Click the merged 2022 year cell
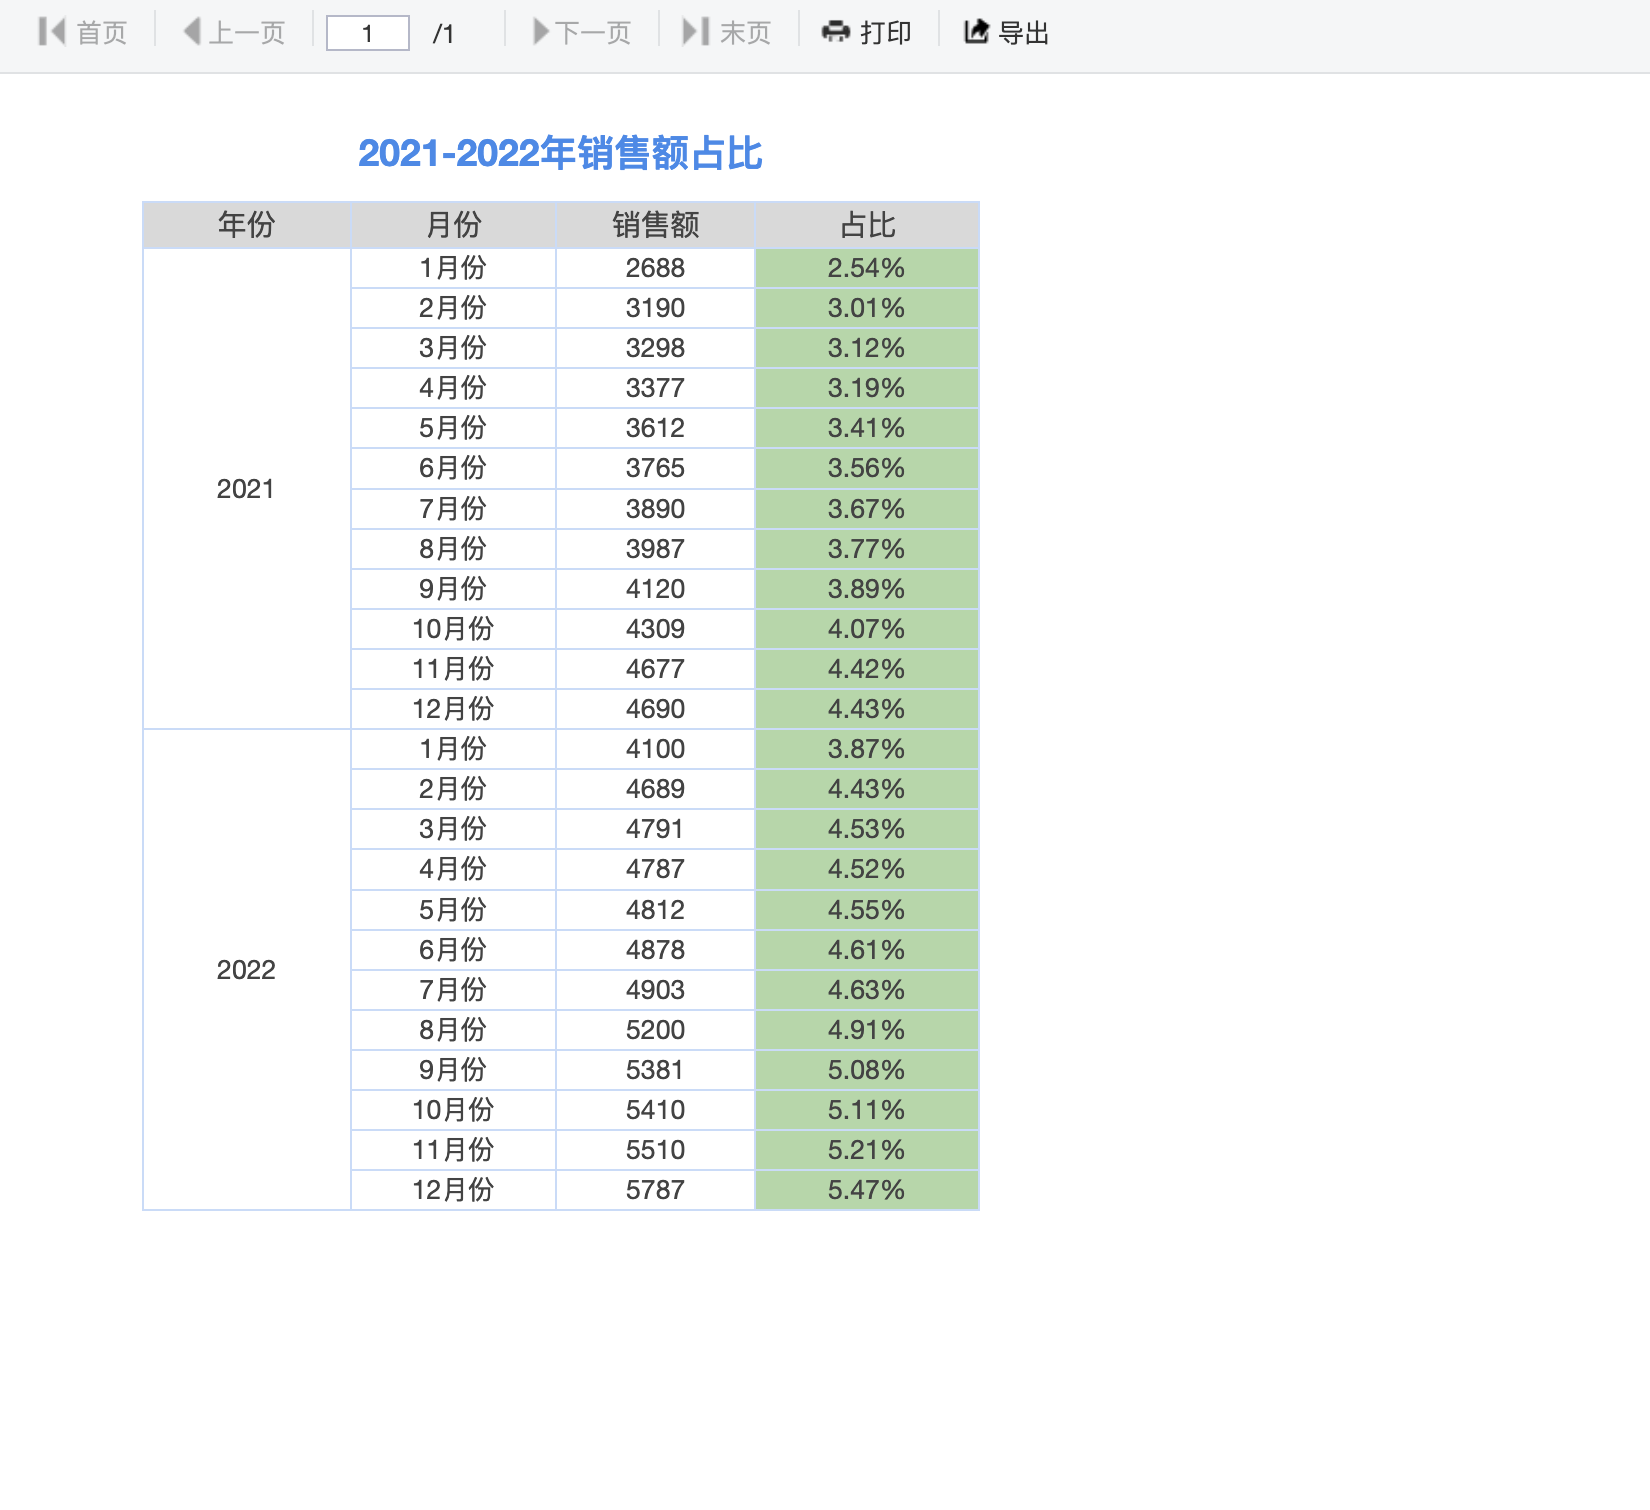This screenshot has width=1650, height=1510. click(246, 970)
